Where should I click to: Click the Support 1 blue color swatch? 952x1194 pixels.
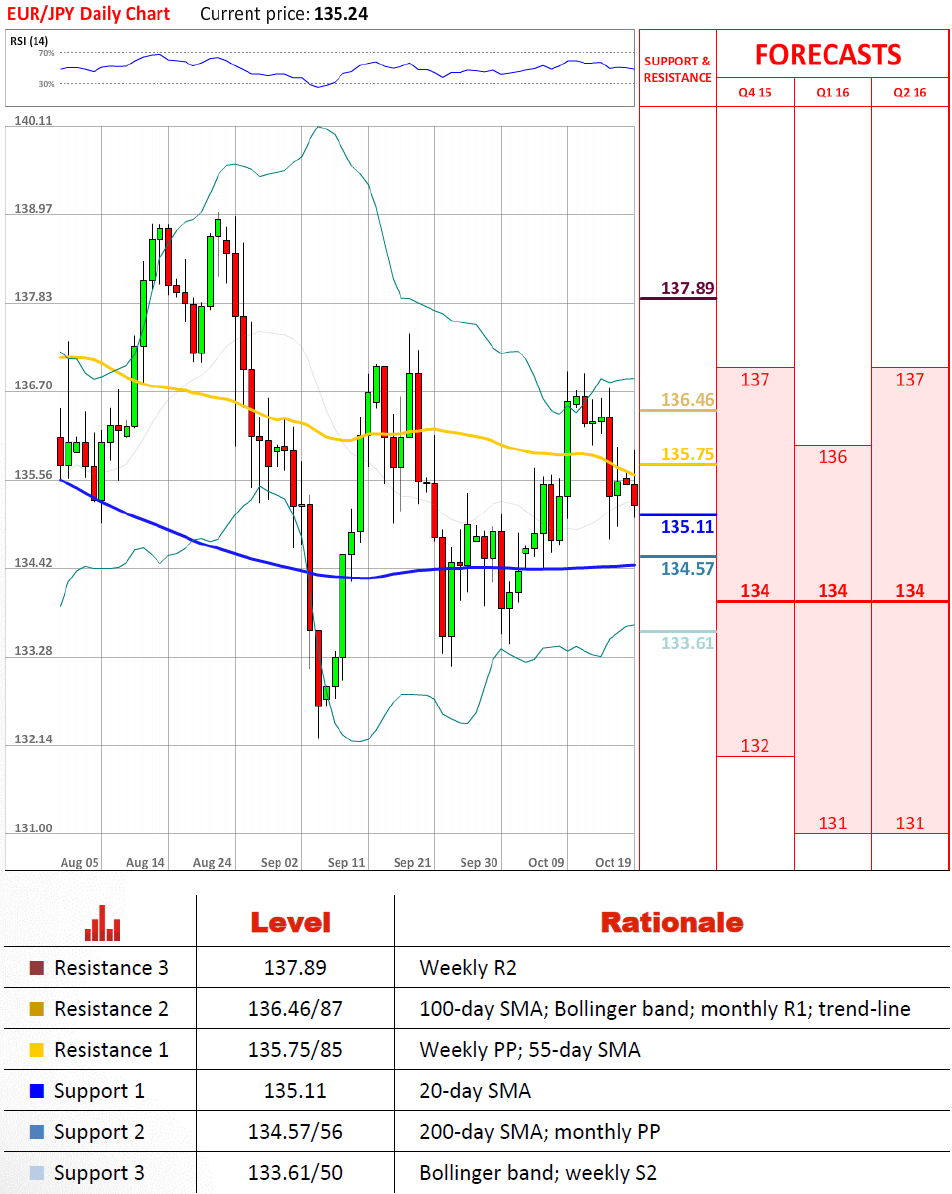coord(37,1091)
